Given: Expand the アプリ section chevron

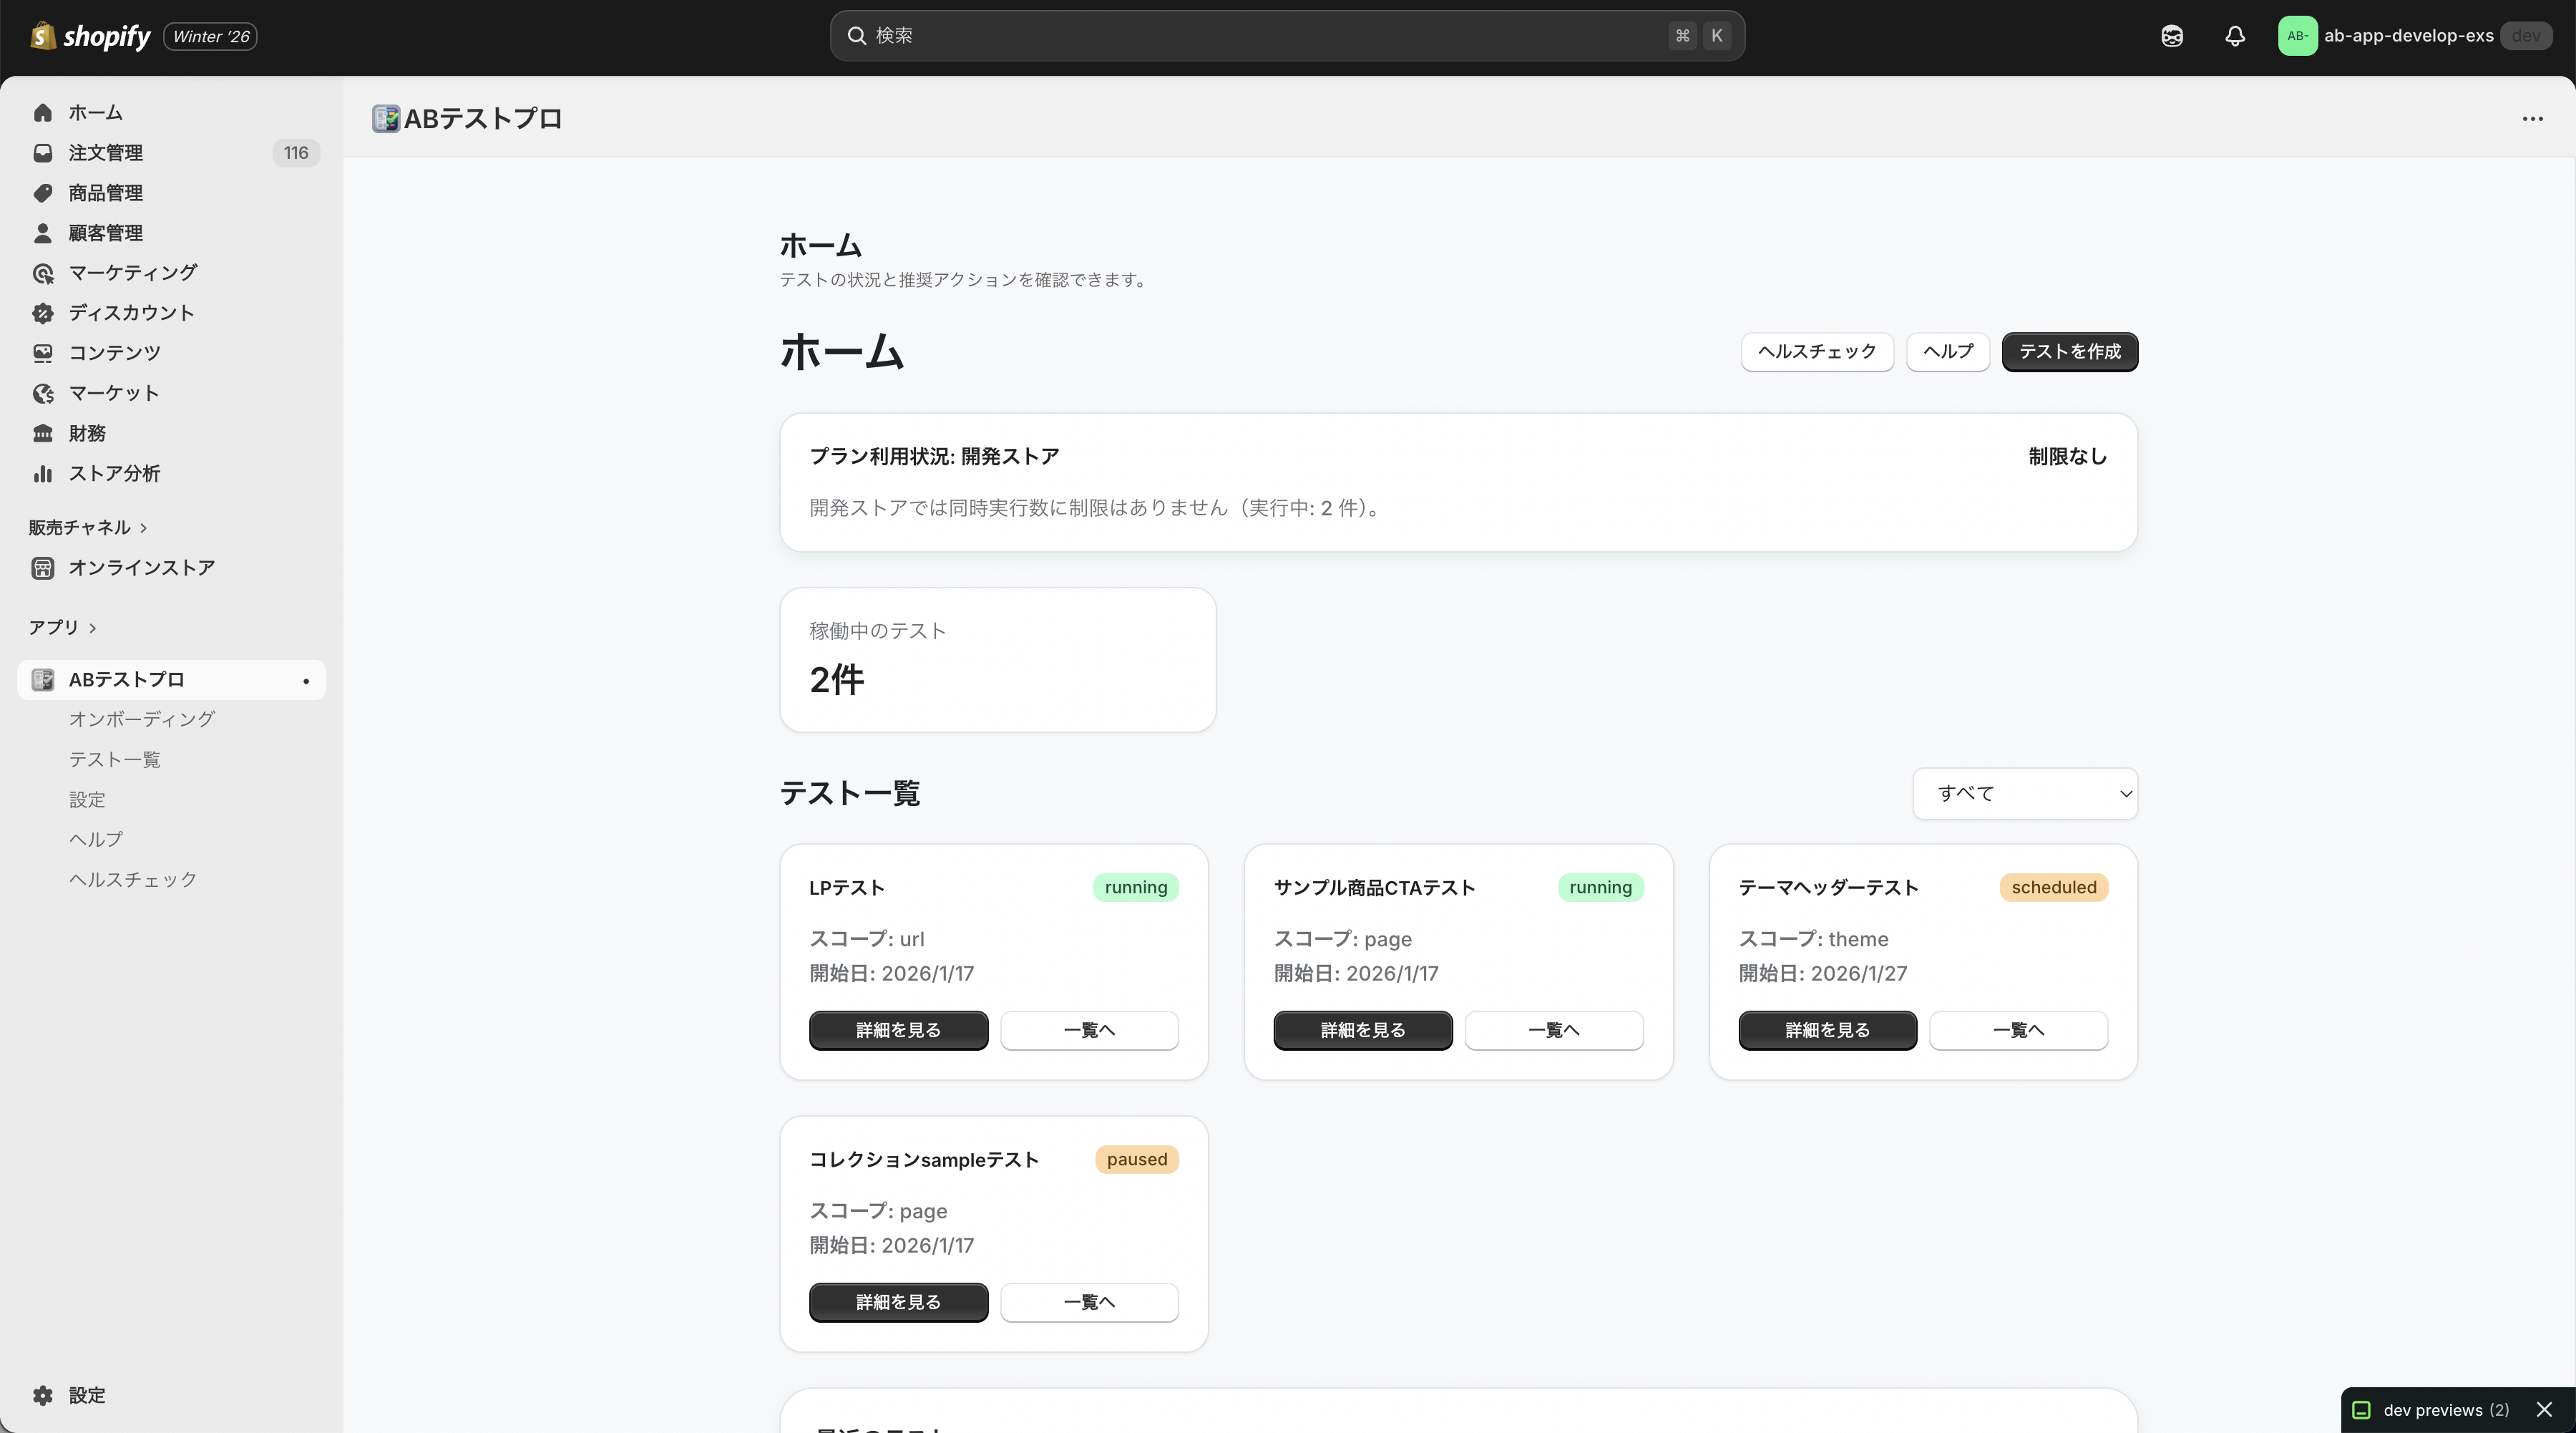Looking at the screenshot, I should [x=93, y=628].
